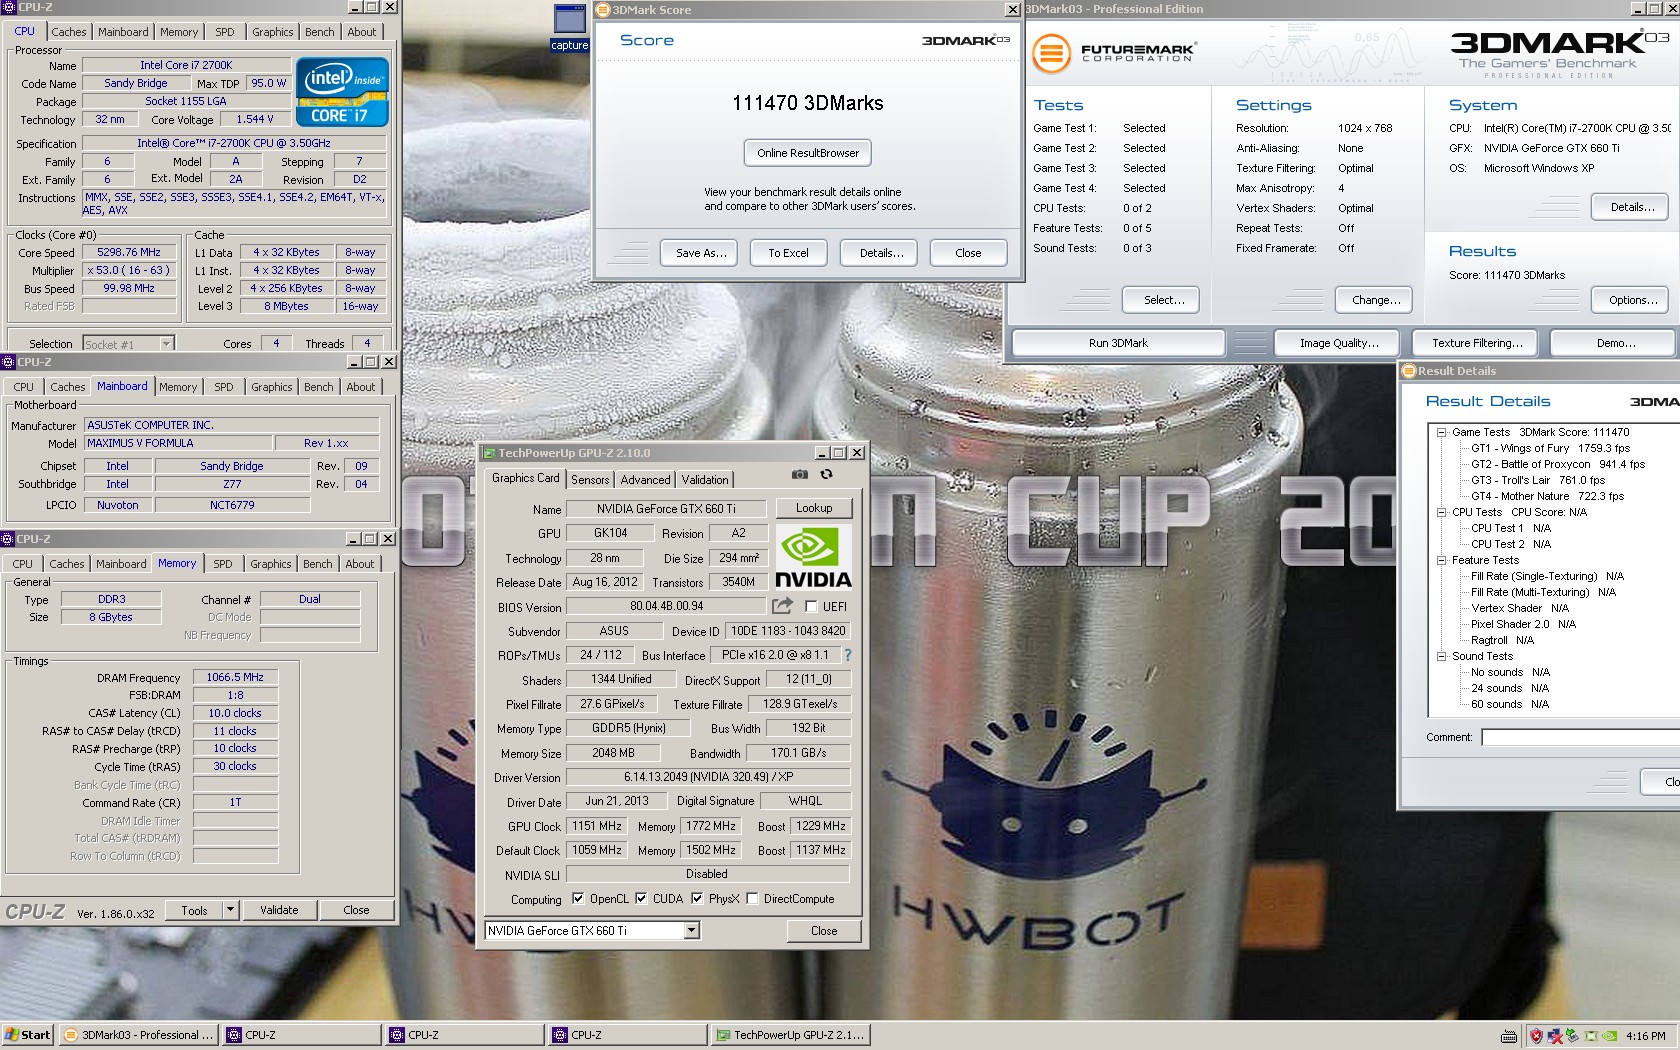Viewport: 1680px width, 1050px height.
Task: Switch to the GPU-Z Advanced tab
Action: point(645,480)
